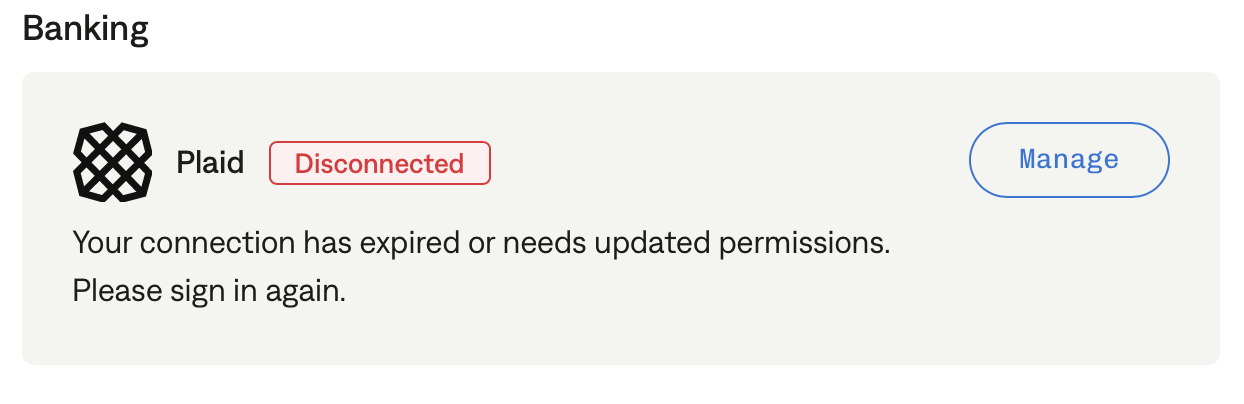Click the blue rounded Manage button border

1069,123
